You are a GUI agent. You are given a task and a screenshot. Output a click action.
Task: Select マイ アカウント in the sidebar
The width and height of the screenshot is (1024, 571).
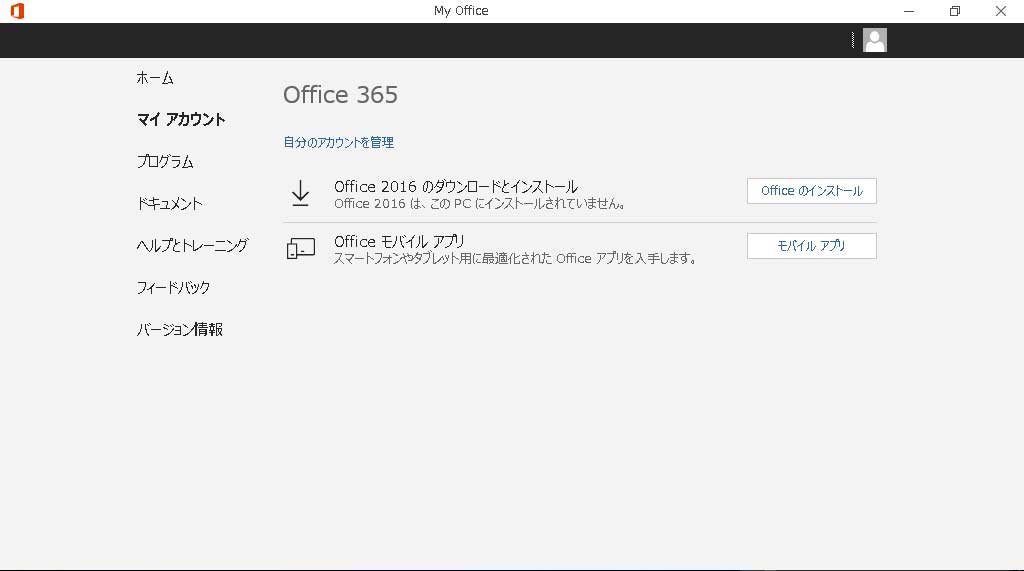point(181,120)
